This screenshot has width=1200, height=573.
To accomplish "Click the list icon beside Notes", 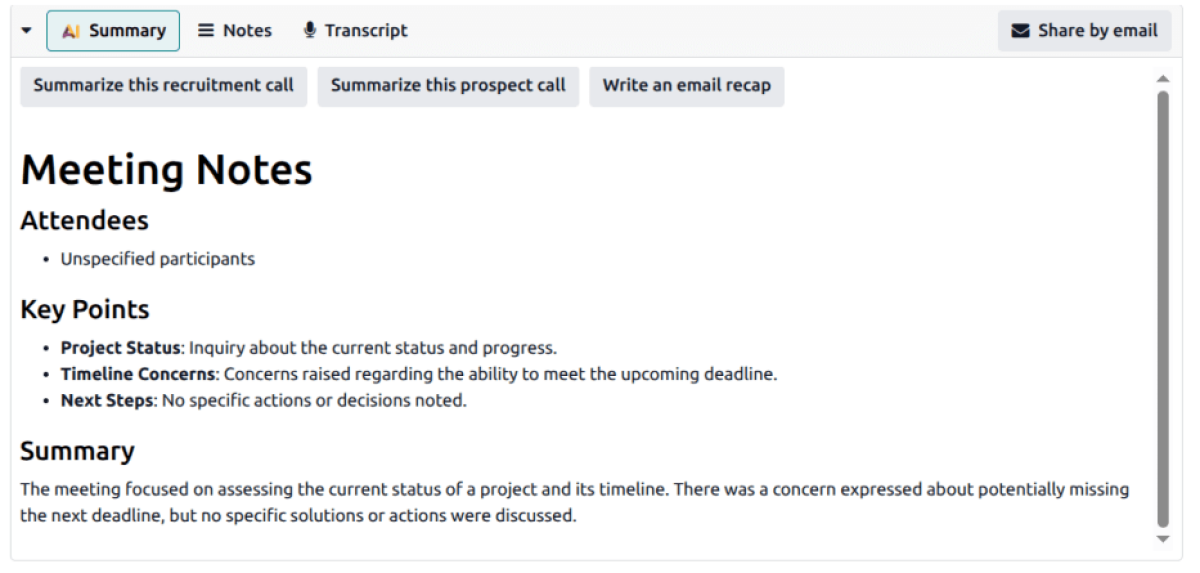I will [206, 31].
